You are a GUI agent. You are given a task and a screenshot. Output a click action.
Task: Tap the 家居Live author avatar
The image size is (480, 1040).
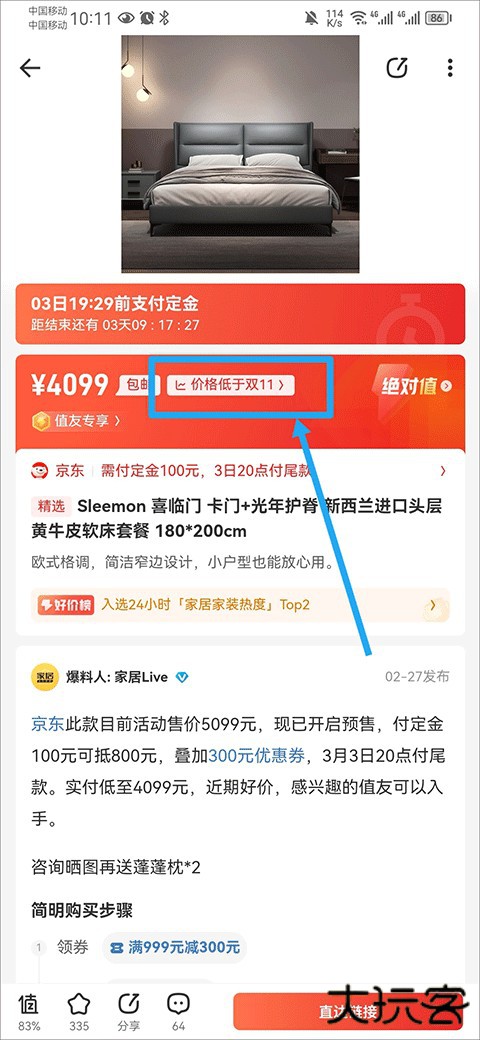[45, 677]
